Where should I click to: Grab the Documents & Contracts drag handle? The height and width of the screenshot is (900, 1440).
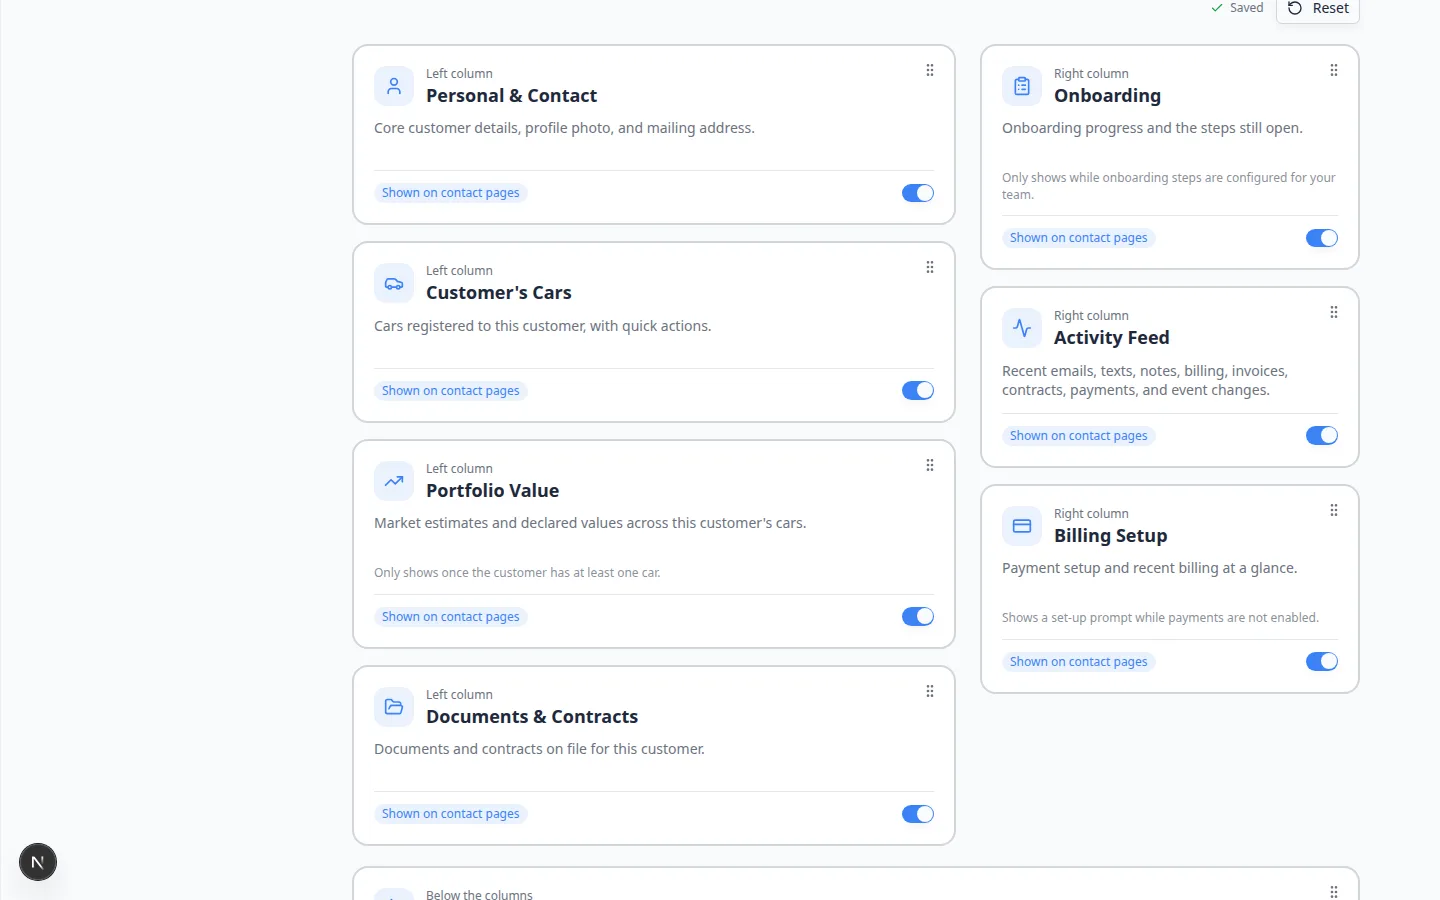(930, 691)
